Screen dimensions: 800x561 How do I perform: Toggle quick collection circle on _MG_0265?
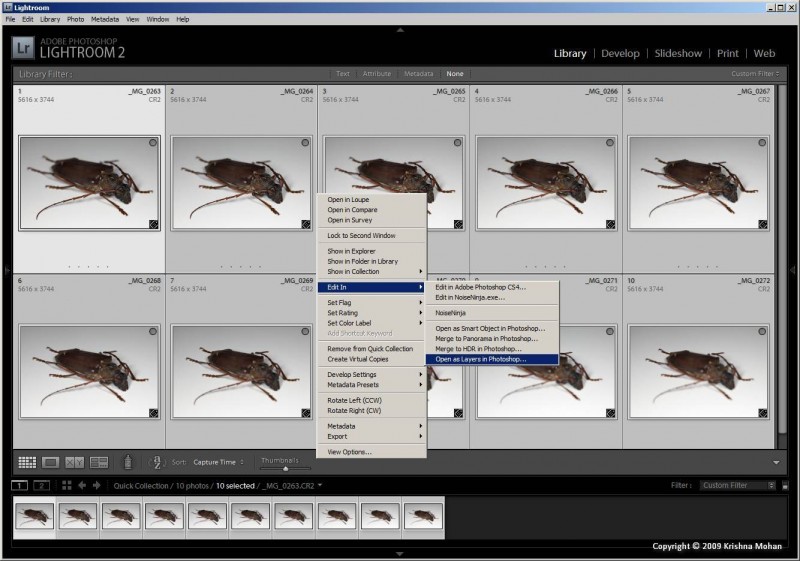point(458,143)
